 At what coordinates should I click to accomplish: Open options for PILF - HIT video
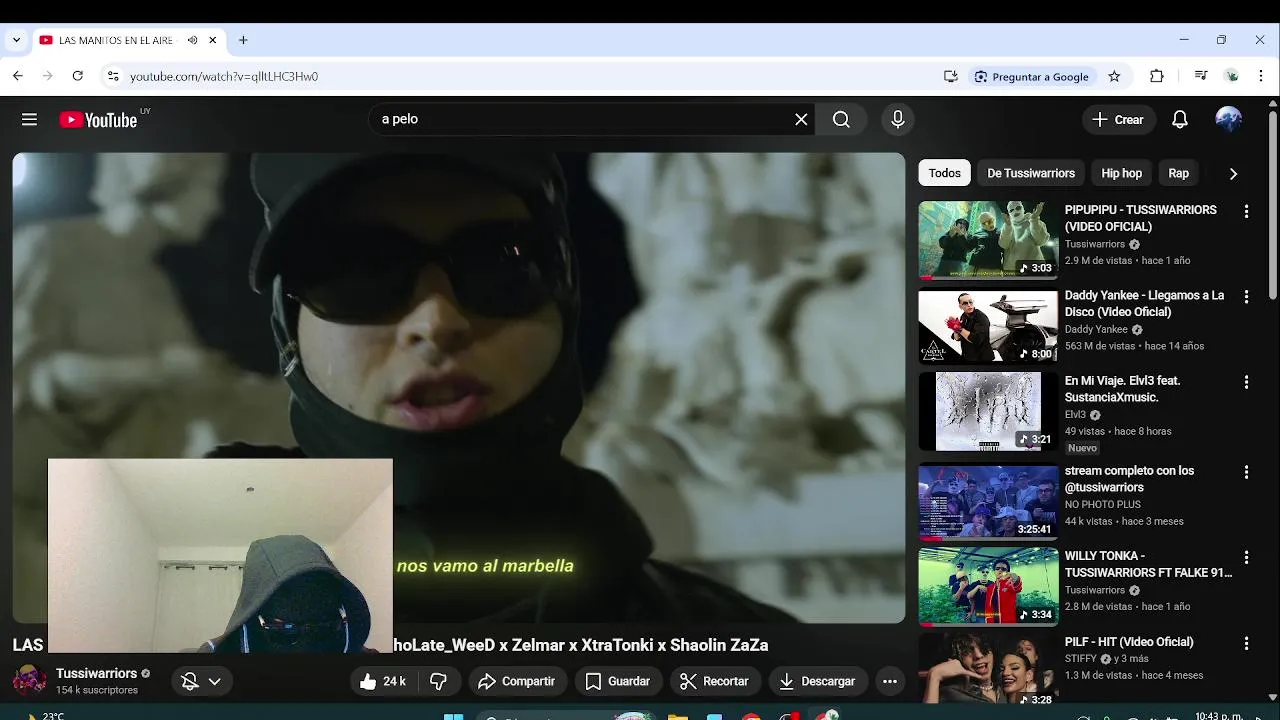(x=1246, y=643)
